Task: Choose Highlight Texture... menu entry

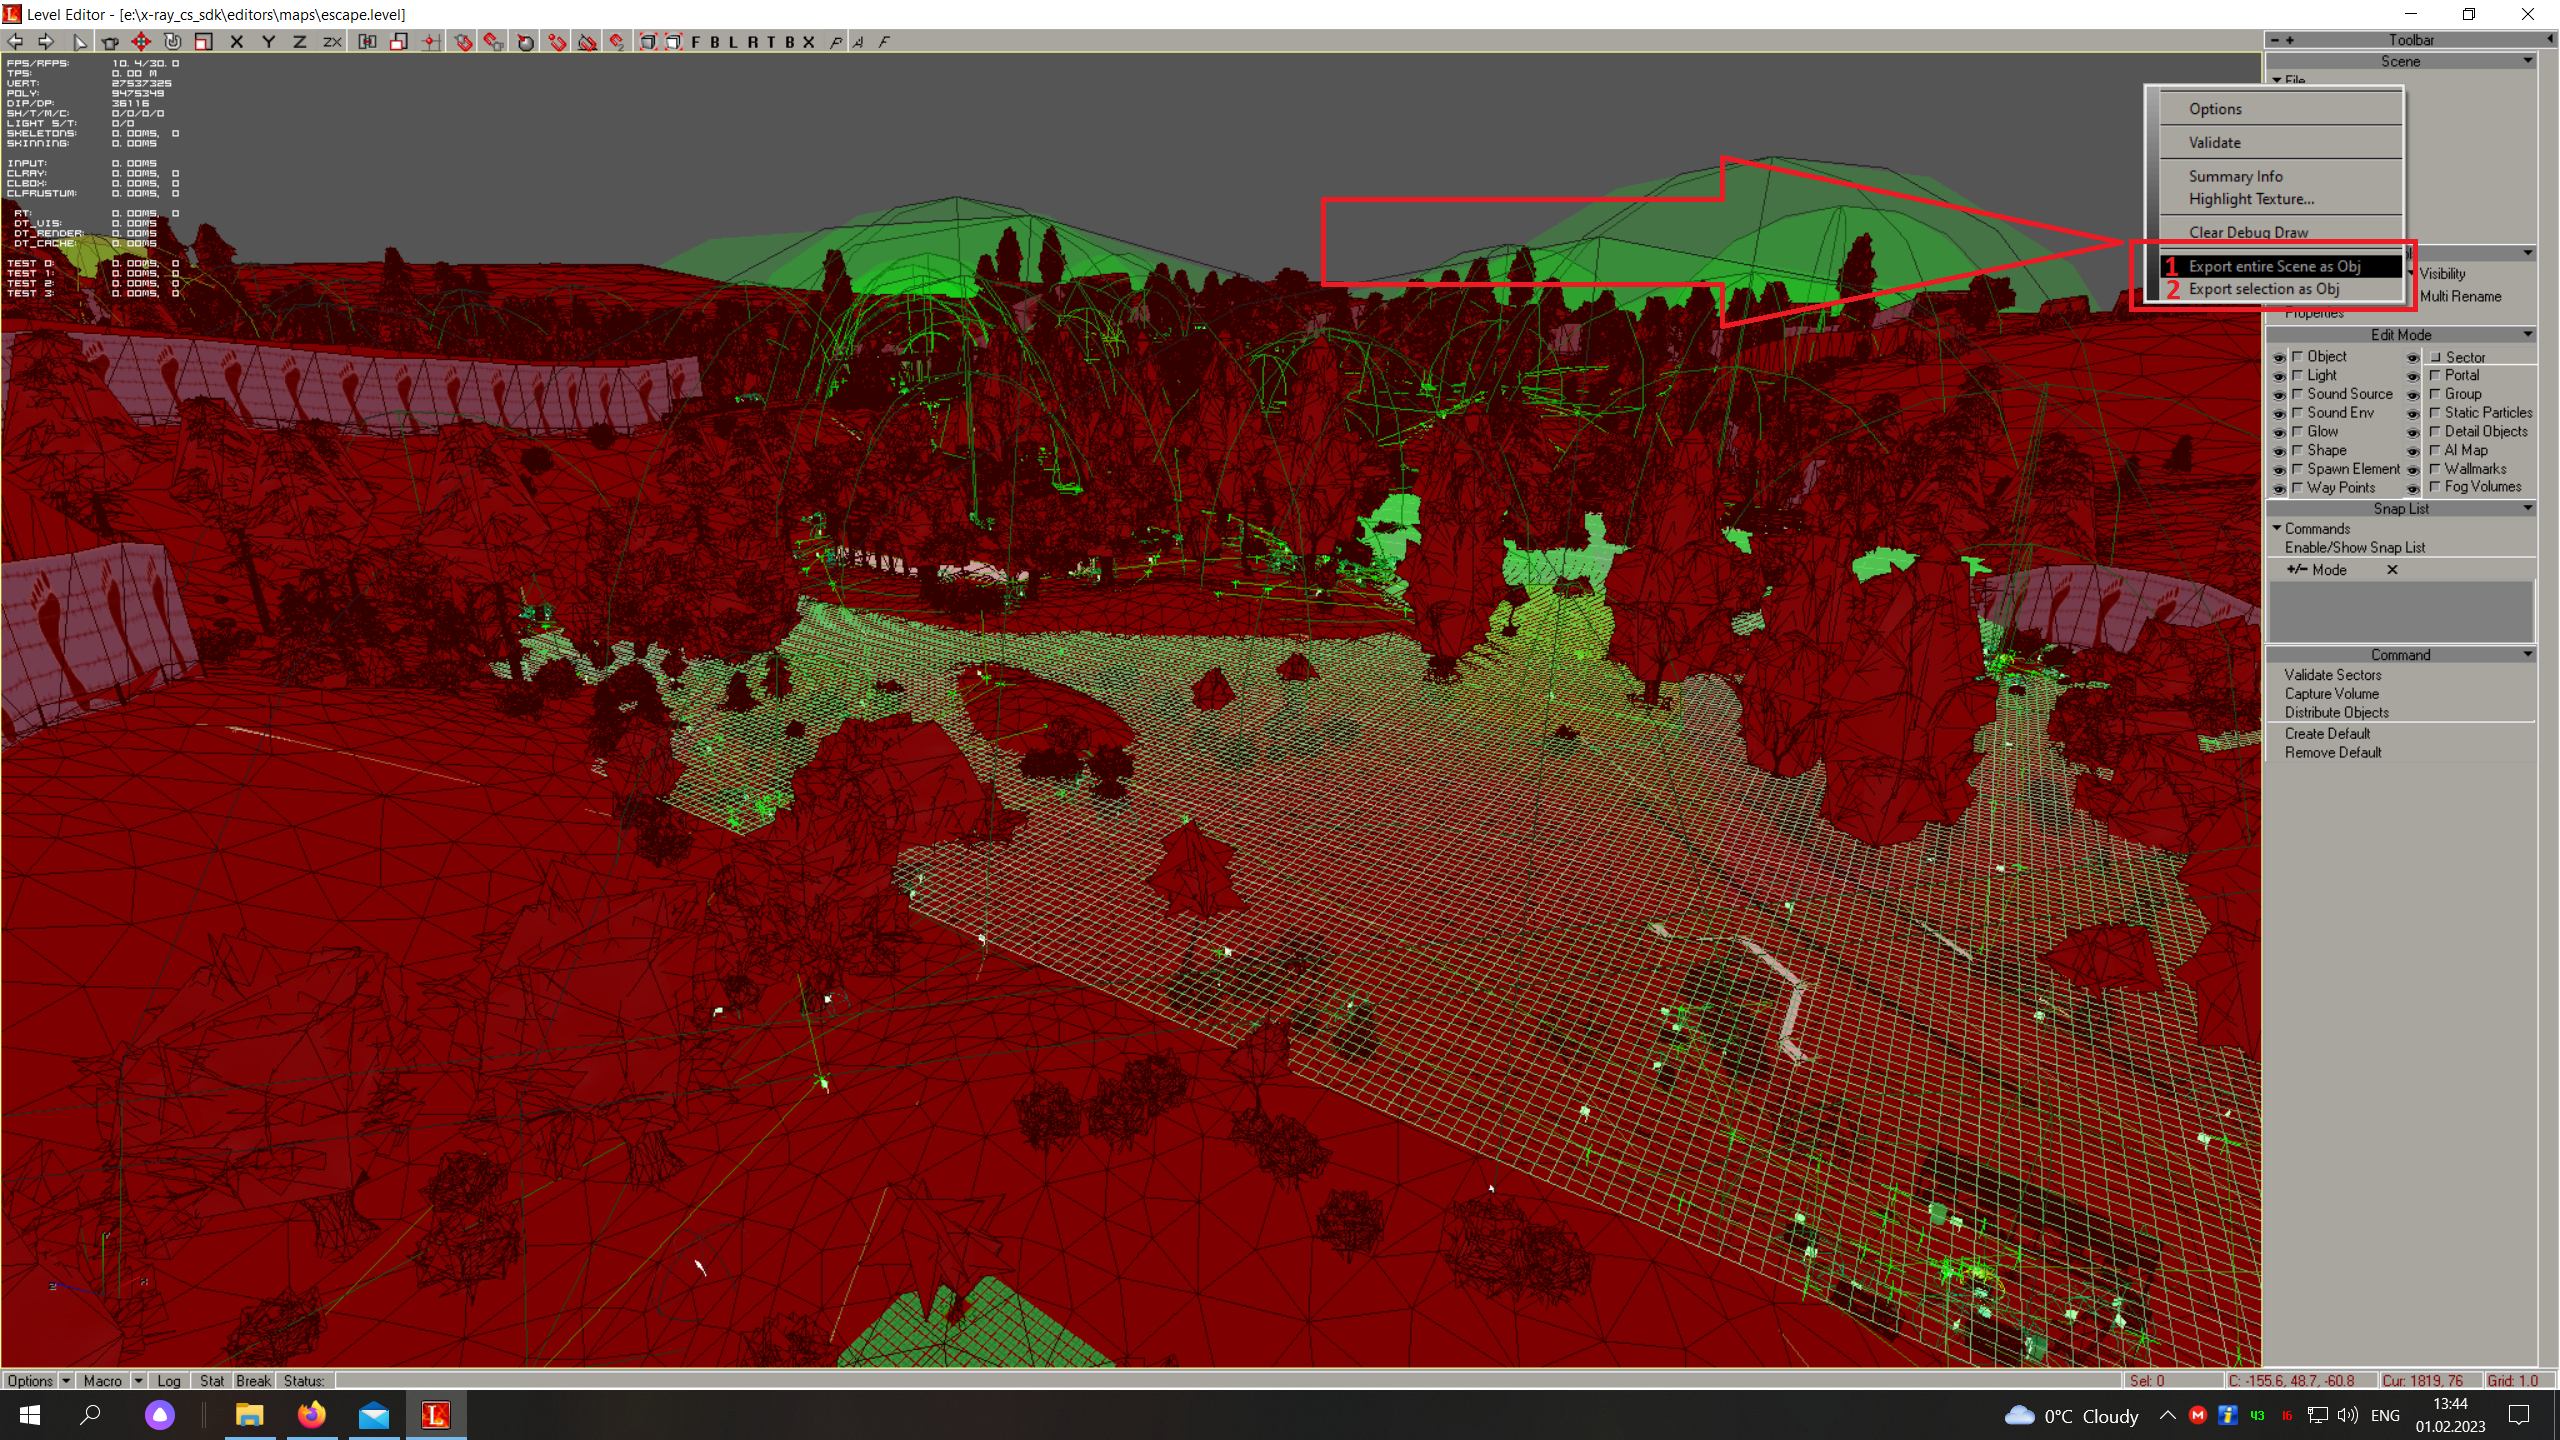Action: [2281, 199]
